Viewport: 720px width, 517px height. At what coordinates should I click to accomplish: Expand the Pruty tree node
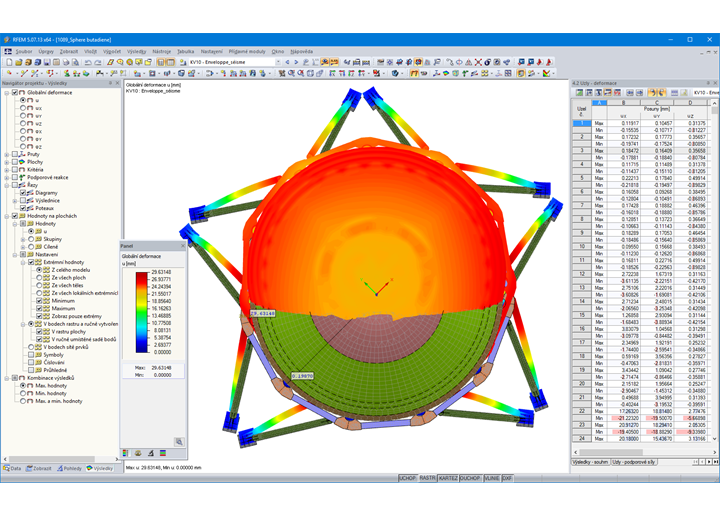click(x=7, y=154)
